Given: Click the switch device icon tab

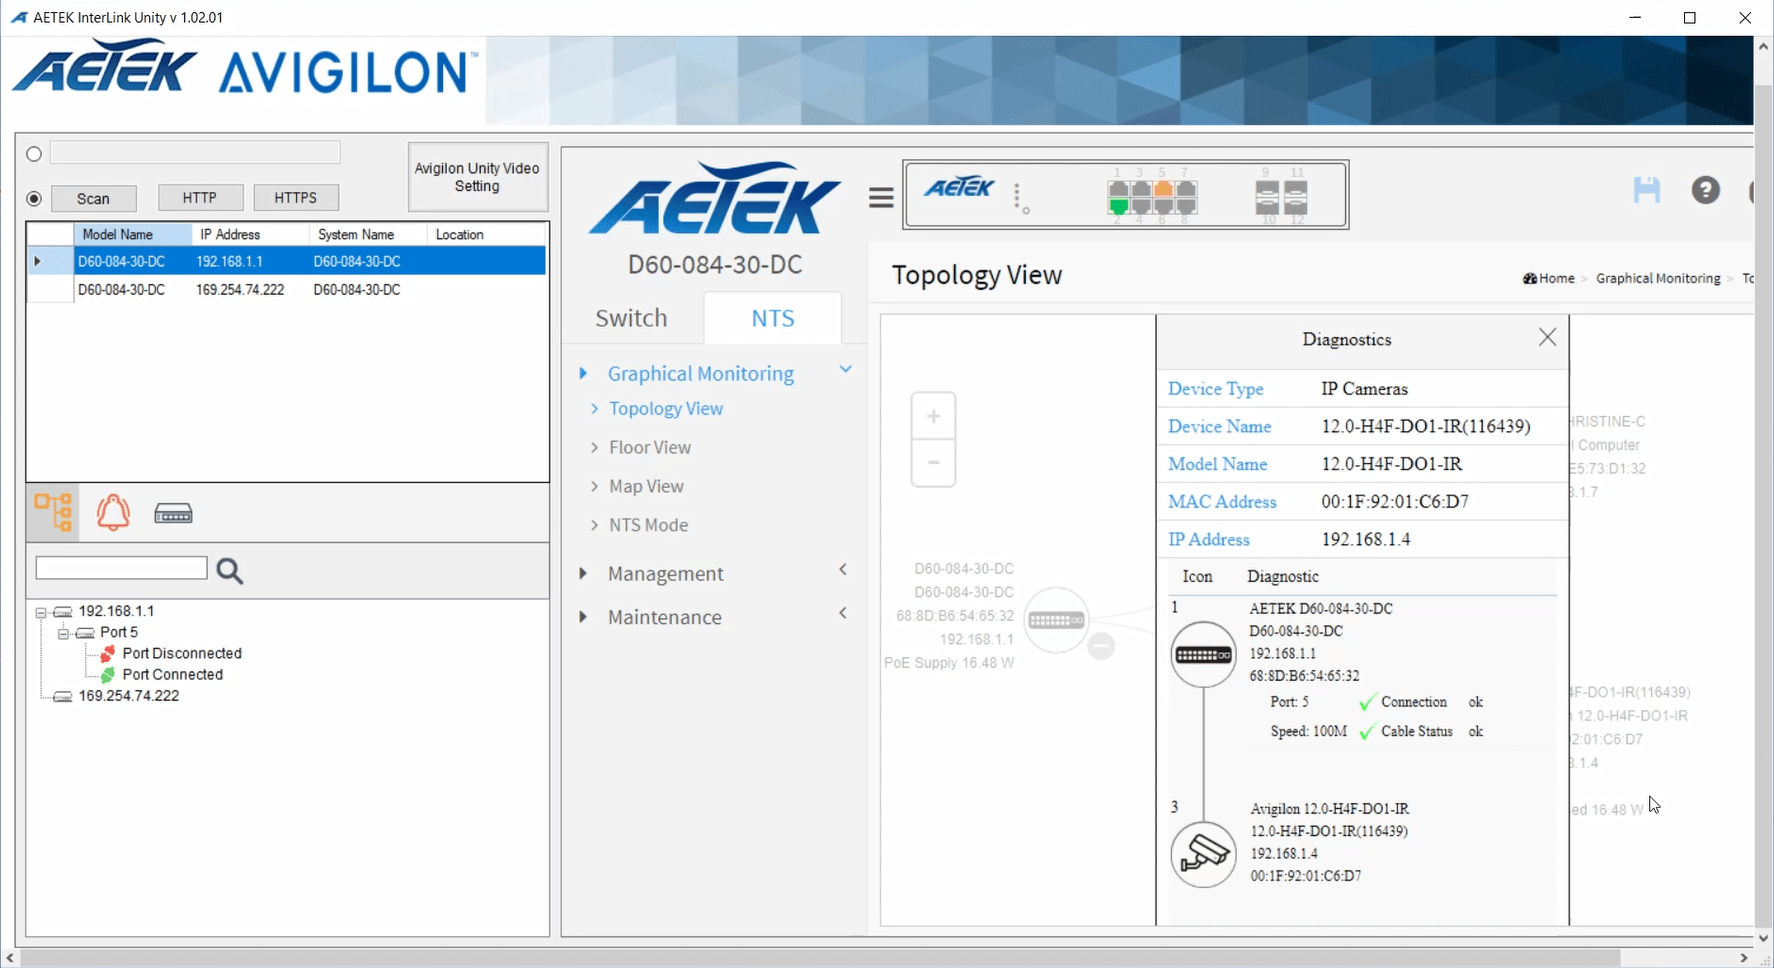Looking at the screenshot, I should [x=173, y=514].
